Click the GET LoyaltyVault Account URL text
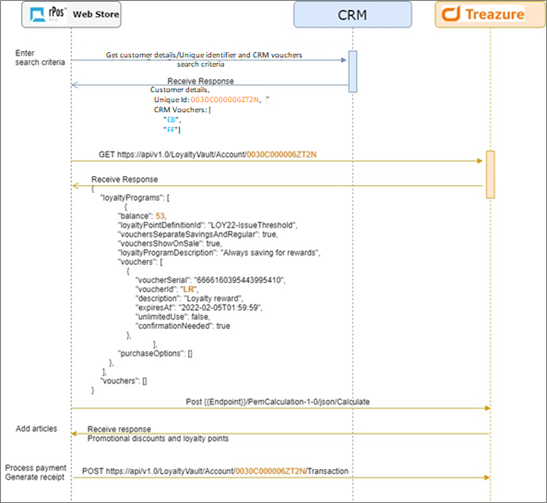Viewport: 547px width, 503px height. [x=207, y=155]
